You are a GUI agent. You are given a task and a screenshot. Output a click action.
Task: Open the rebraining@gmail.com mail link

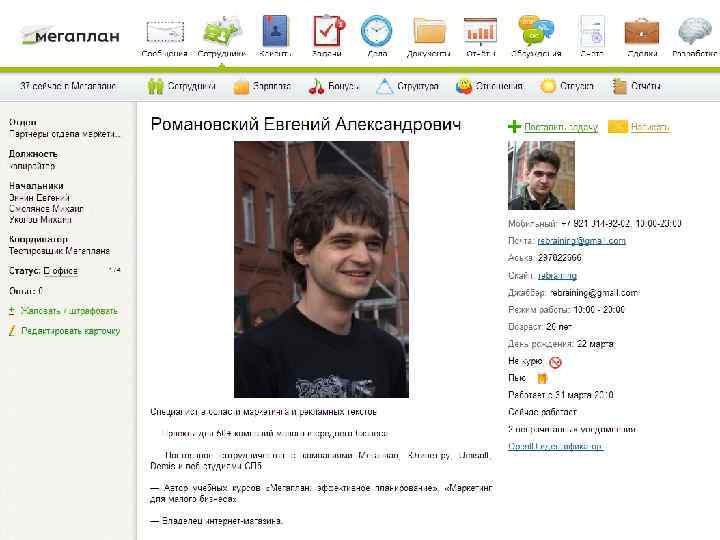click(581, 241)
